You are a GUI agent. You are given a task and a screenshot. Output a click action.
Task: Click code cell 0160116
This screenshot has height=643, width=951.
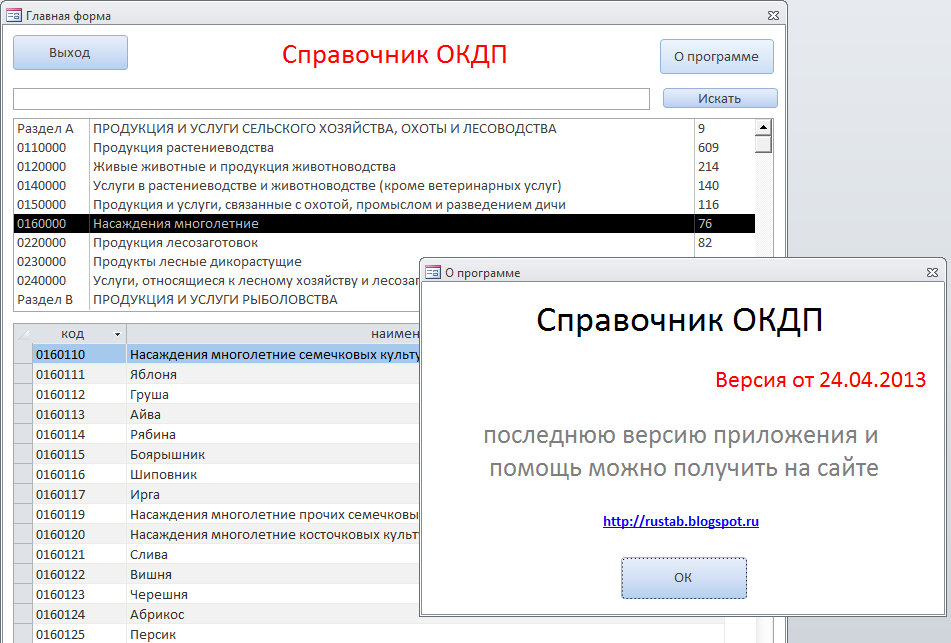click(x=79, y=474)
